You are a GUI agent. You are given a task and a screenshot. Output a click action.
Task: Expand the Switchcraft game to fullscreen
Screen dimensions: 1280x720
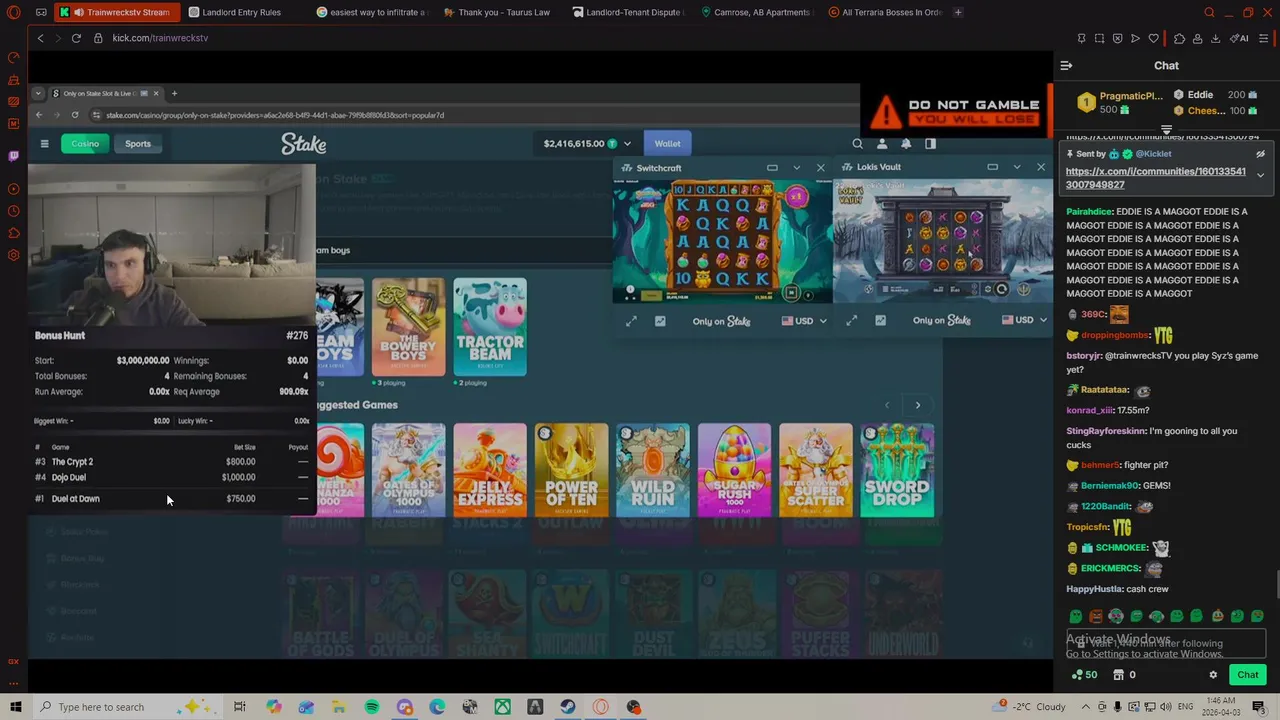[631, 321]
